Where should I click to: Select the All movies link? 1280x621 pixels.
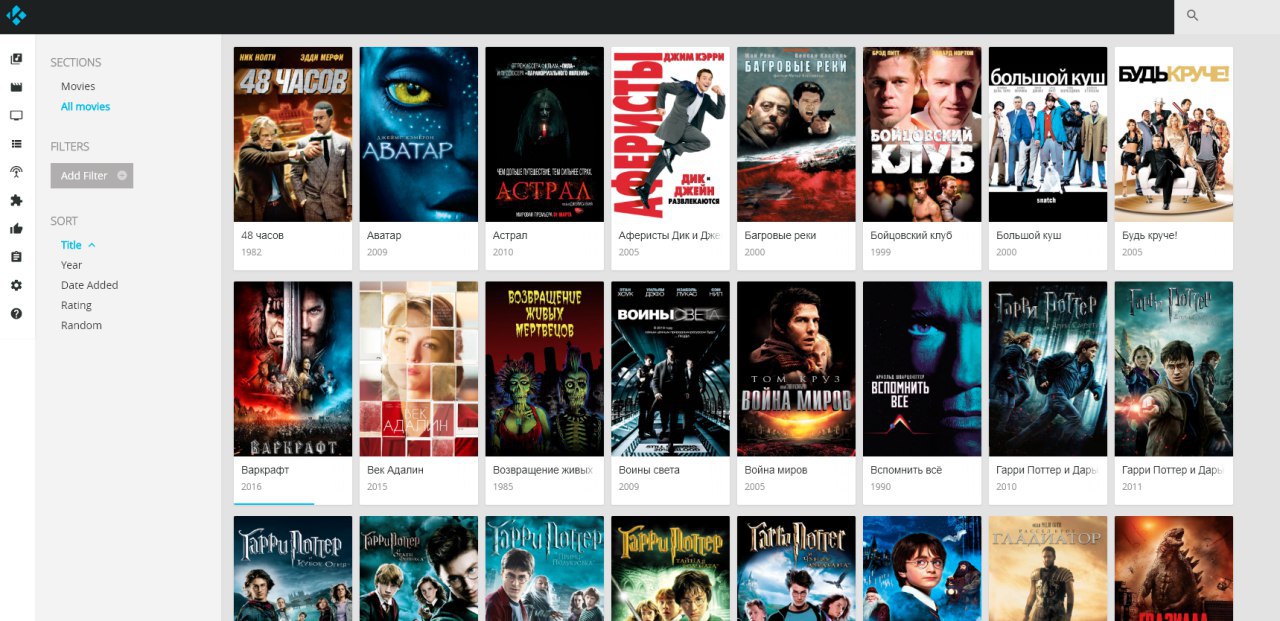[85, 106]
